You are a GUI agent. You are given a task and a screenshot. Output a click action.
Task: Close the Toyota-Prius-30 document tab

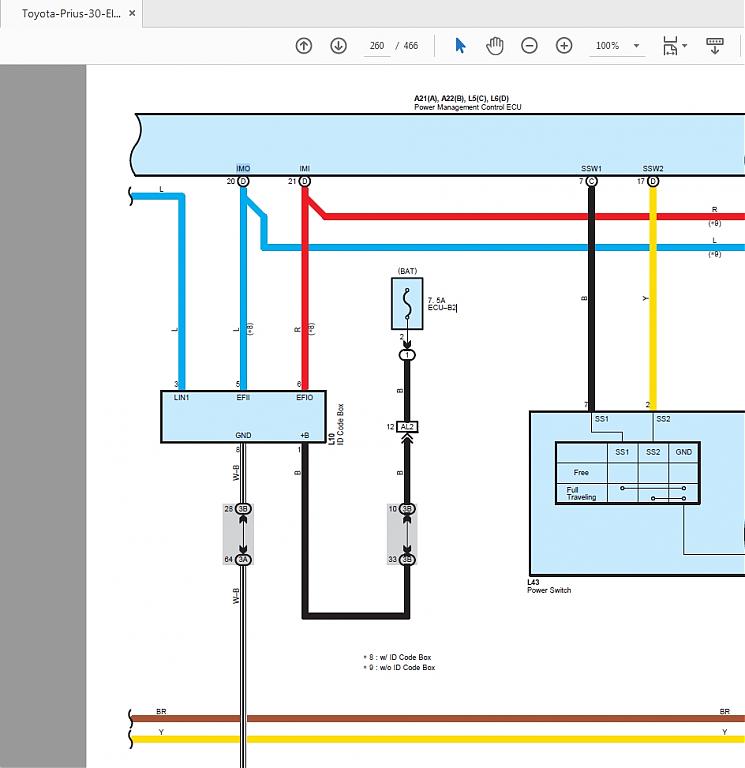pyautogui.click(x=130, y=14)
